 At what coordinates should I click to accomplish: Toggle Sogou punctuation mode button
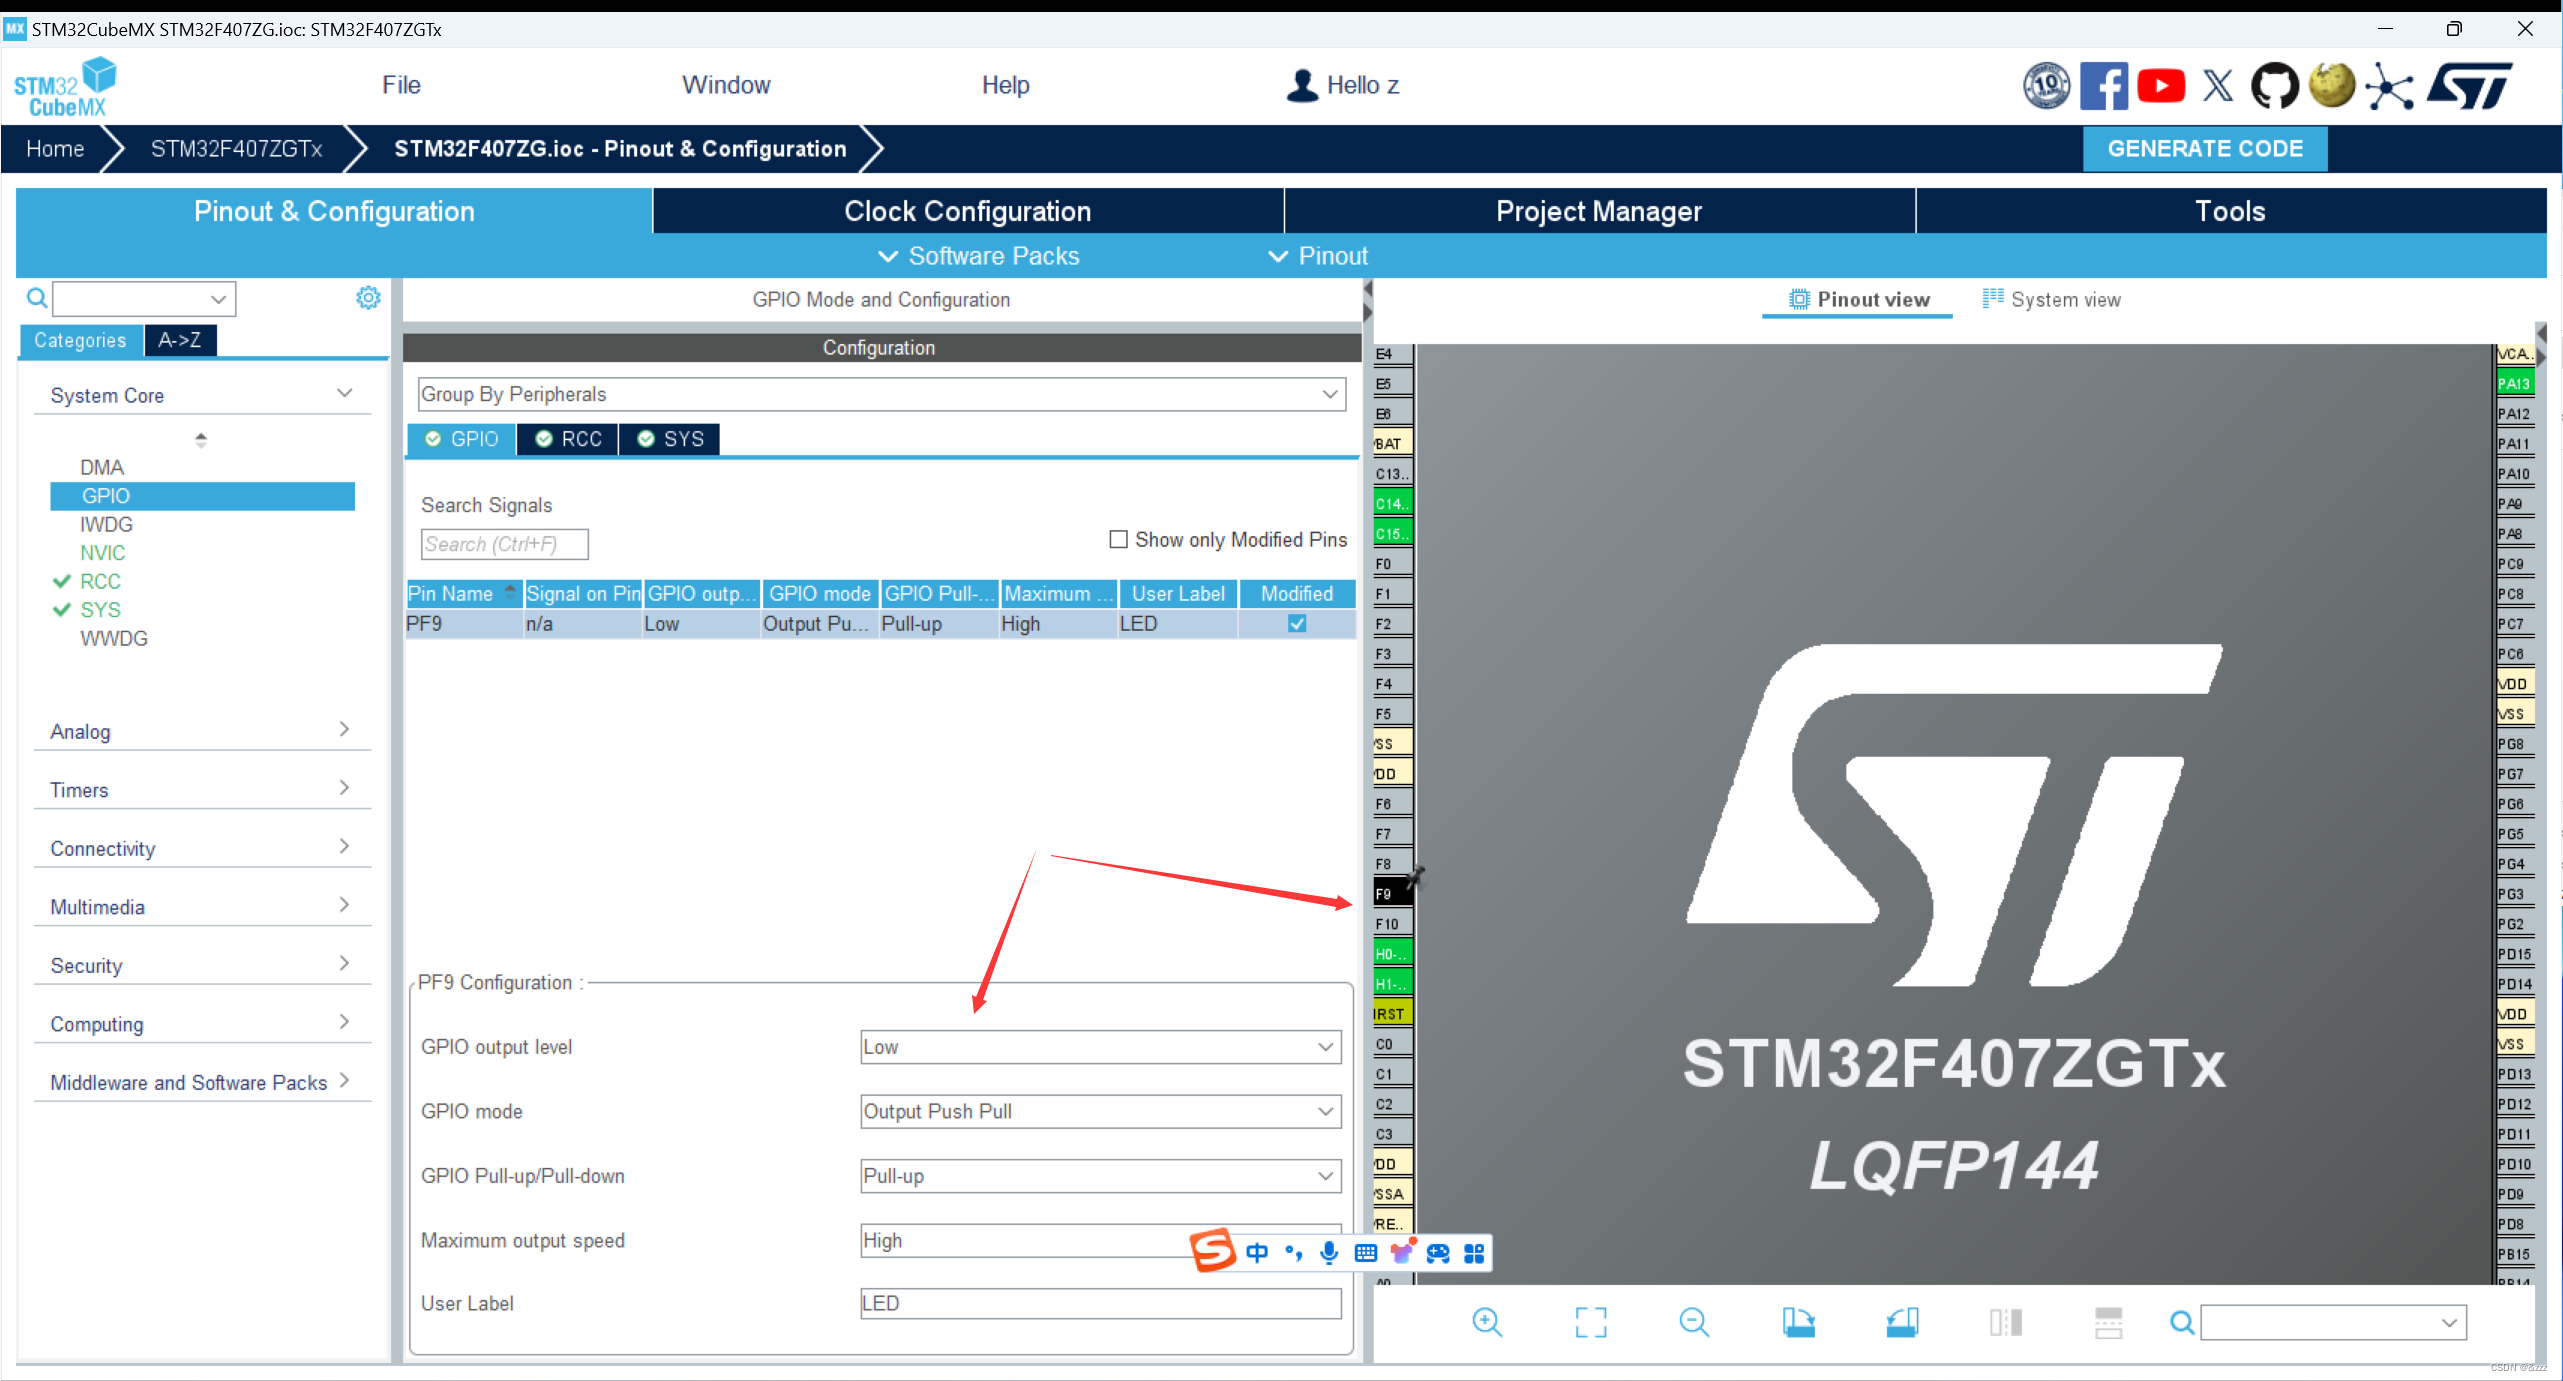(x=1293, y=1253)
